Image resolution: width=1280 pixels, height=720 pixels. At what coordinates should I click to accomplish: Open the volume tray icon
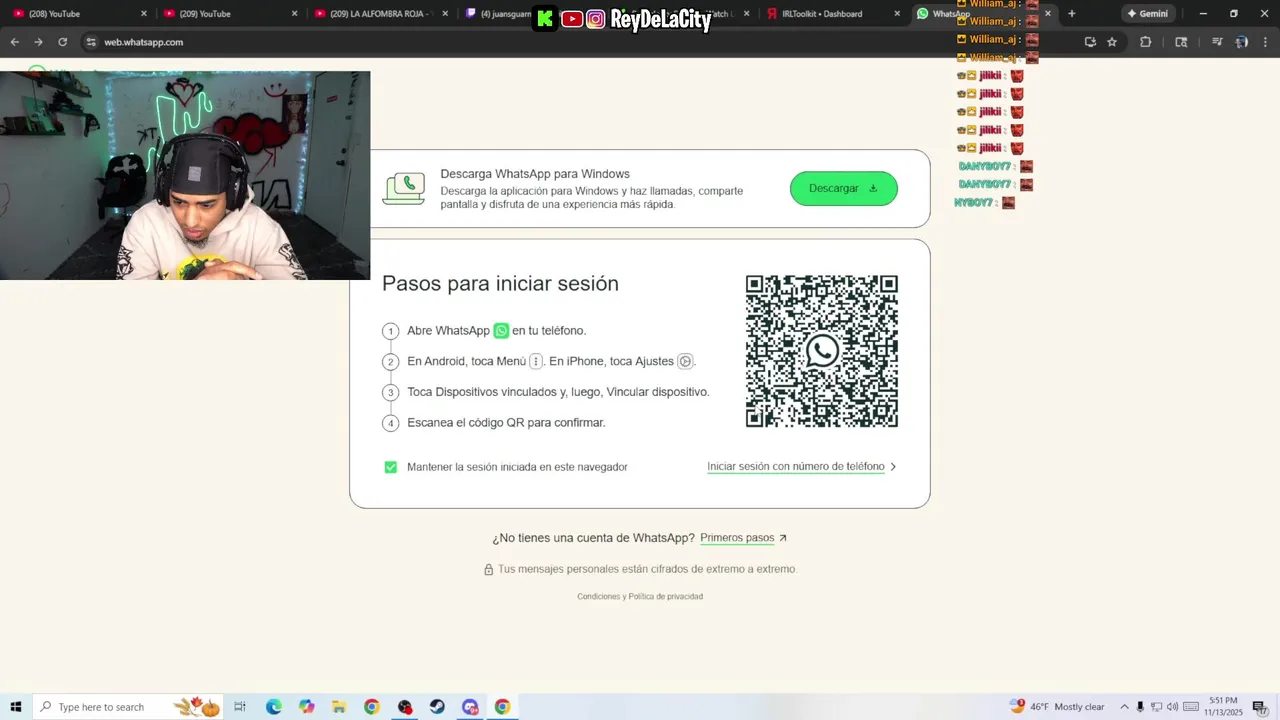tap(1172, 707)
